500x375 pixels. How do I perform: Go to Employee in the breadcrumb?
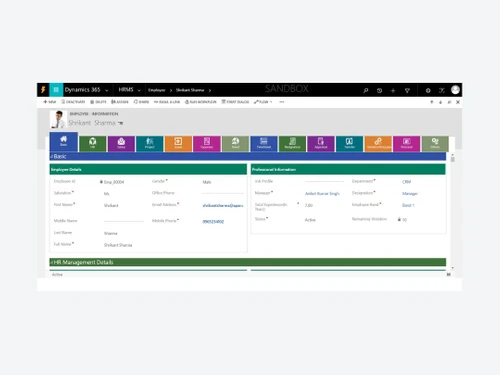click(x=157, y=90)
